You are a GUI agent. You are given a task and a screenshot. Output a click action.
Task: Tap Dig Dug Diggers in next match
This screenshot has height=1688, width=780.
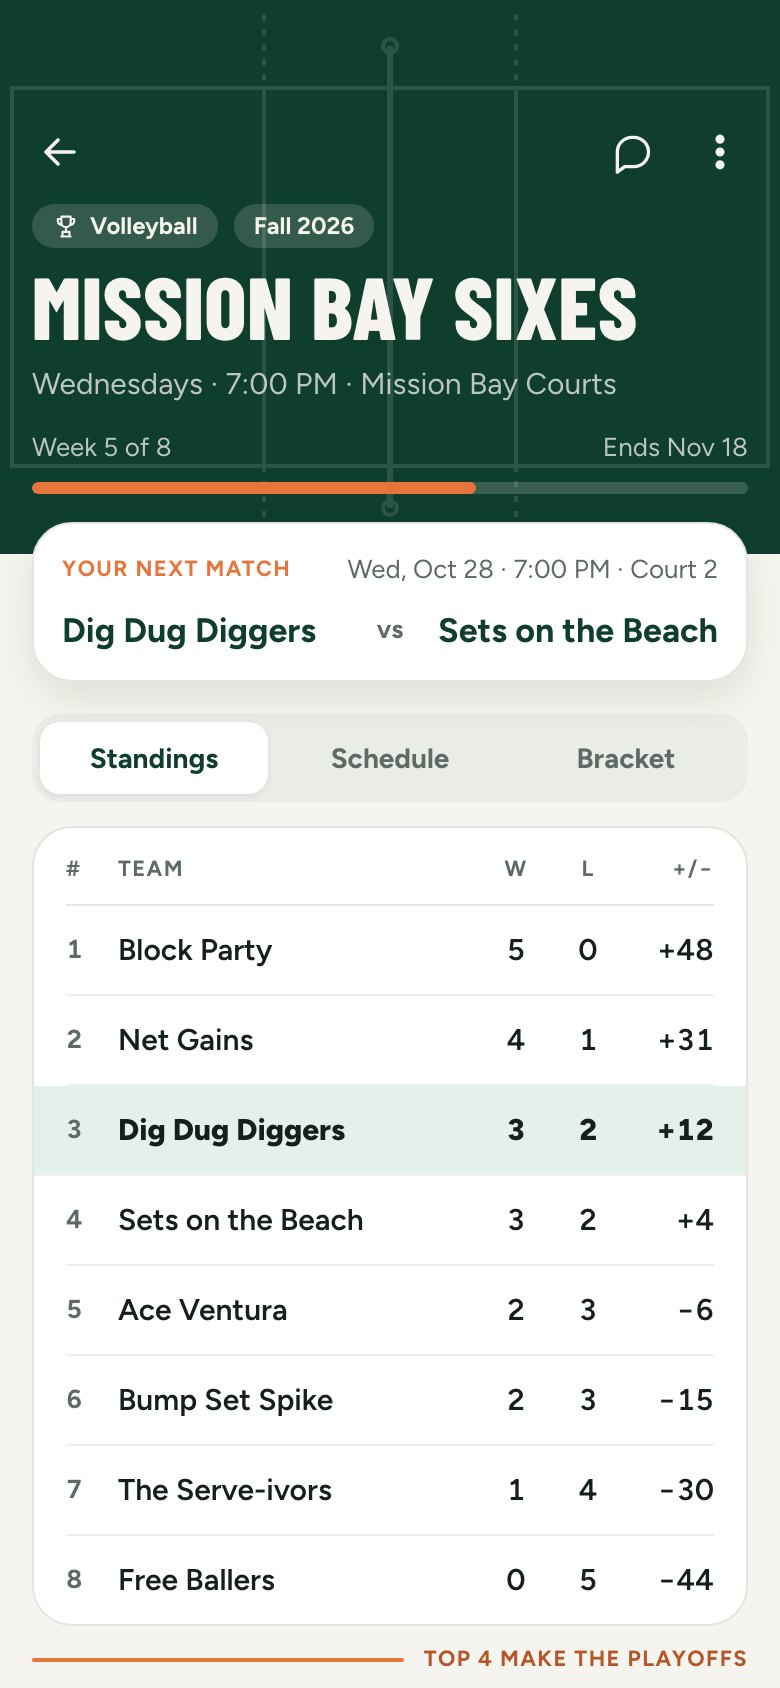189,631
